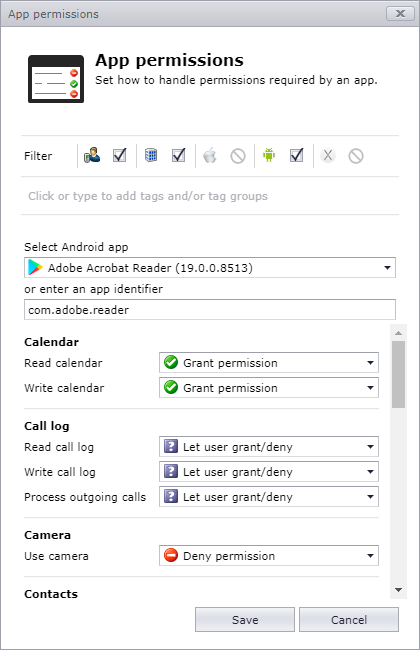Click the App permissions list header icon

56,79
